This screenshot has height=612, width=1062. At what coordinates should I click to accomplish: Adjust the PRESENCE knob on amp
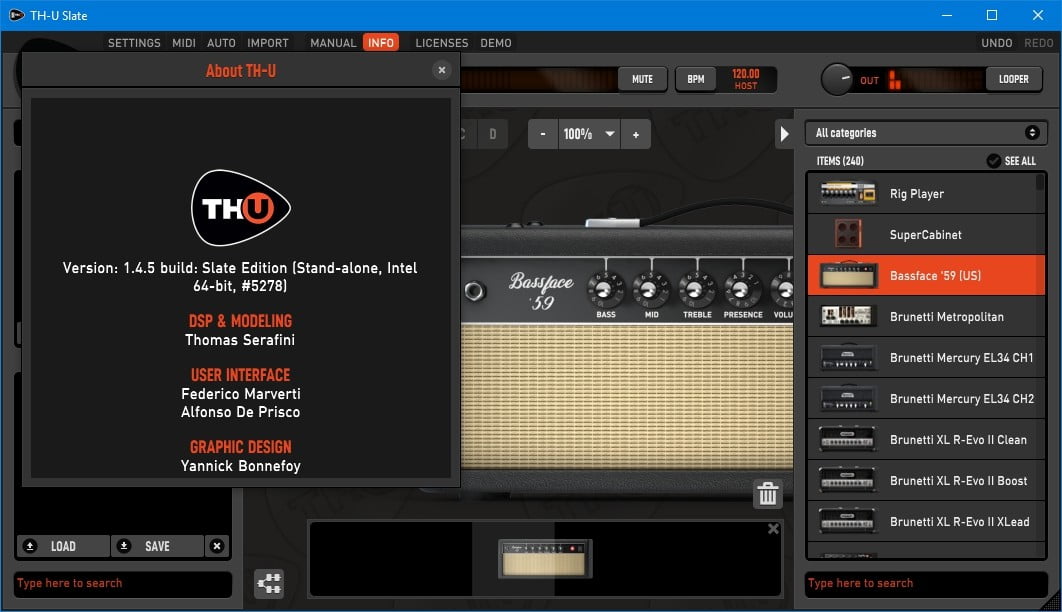coord(742,289)
